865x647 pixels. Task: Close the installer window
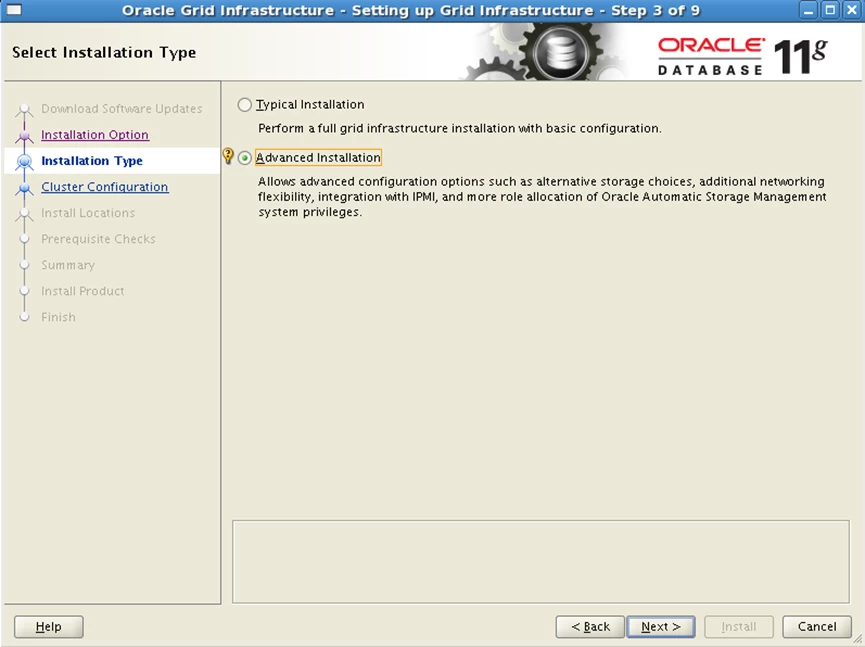(852, 10)
